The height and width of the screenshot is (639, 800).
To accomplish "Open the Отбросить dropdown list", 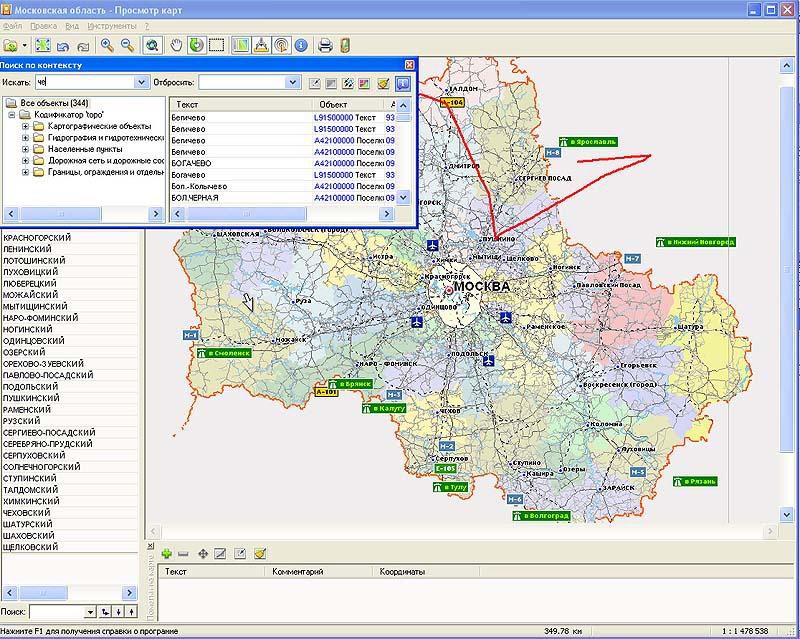I will (x=292, y=82).
